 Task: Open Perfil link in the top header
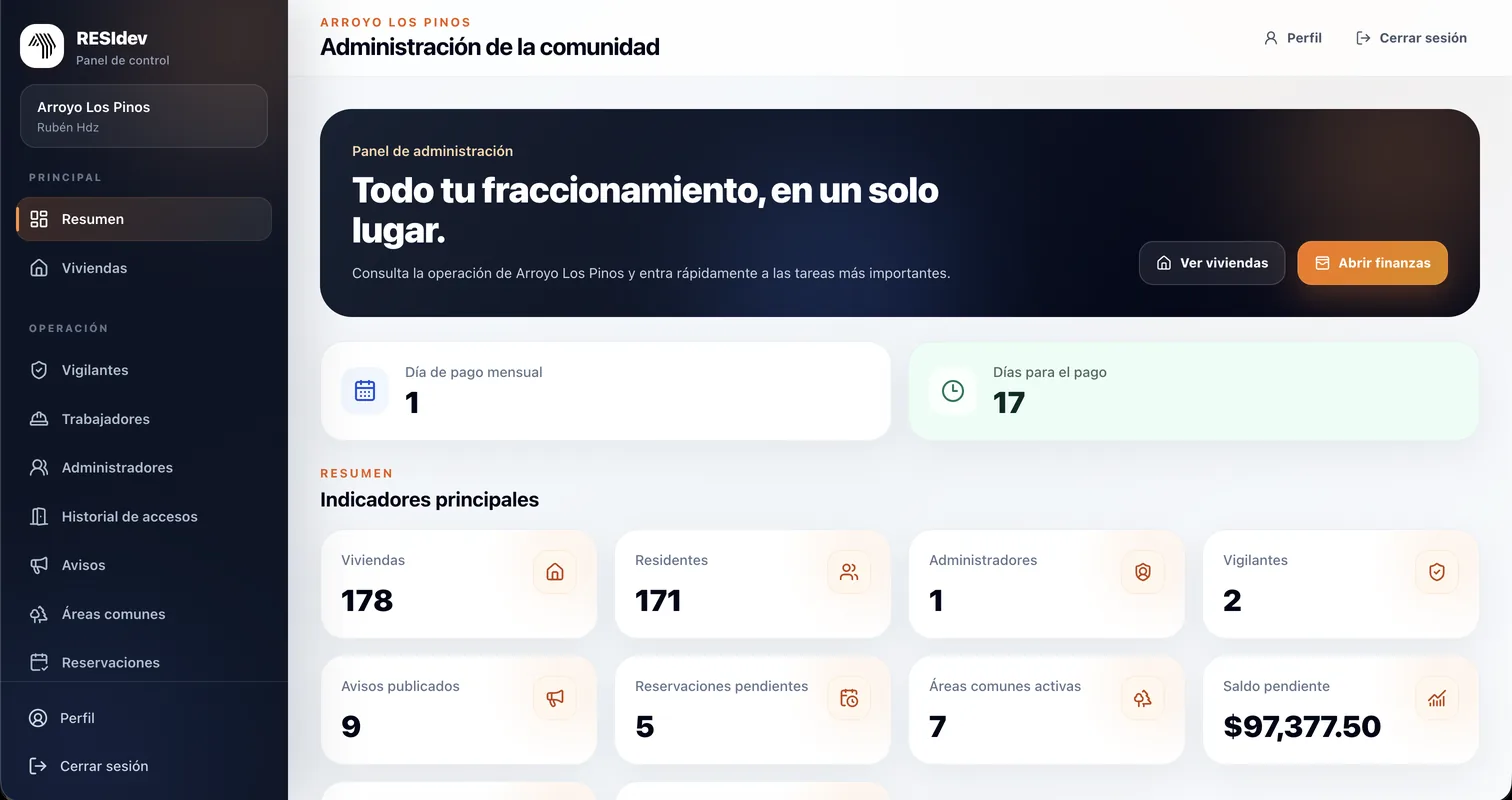pos(1293,38)
